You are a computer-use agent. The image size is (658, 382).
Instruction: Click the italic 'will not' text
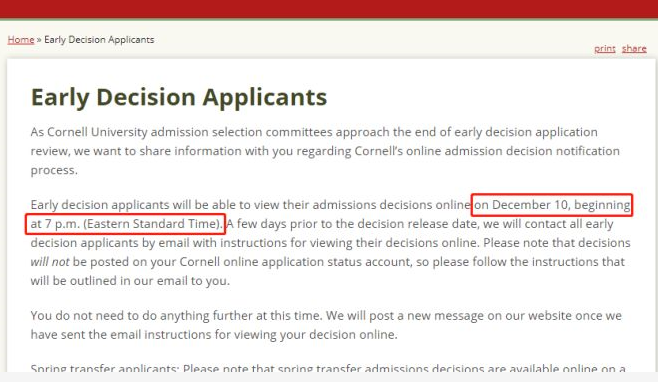(x=50, y=262)
